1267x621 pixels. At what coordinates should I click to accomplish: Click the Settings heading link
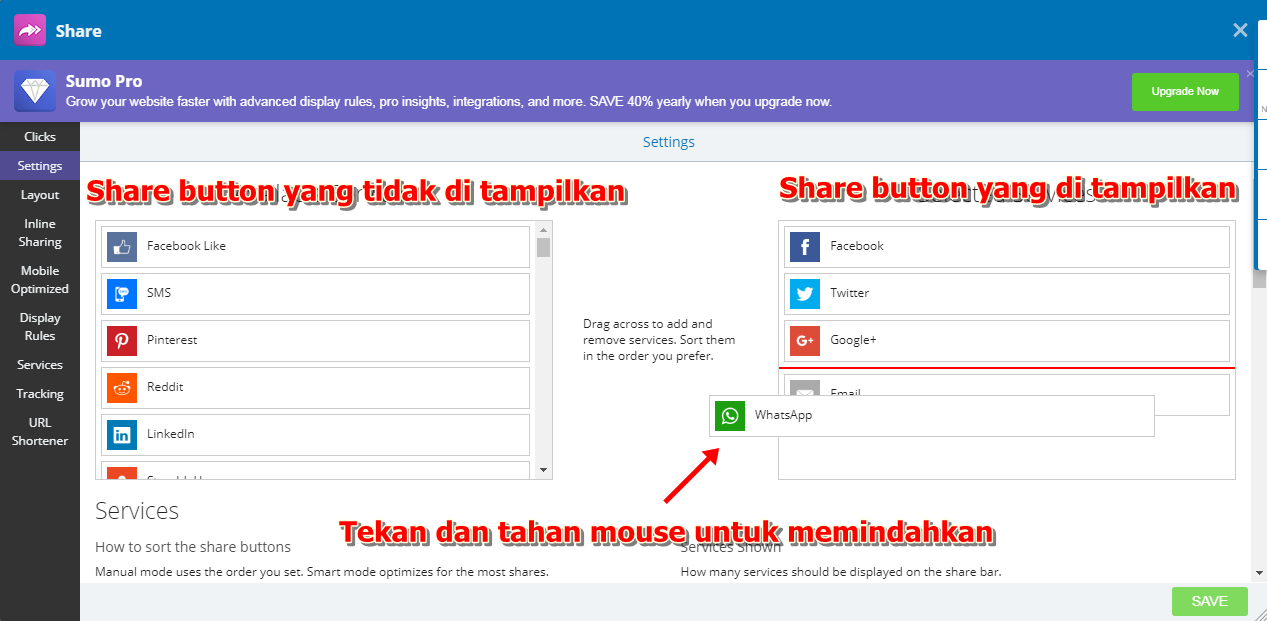(x=669, y=142)
